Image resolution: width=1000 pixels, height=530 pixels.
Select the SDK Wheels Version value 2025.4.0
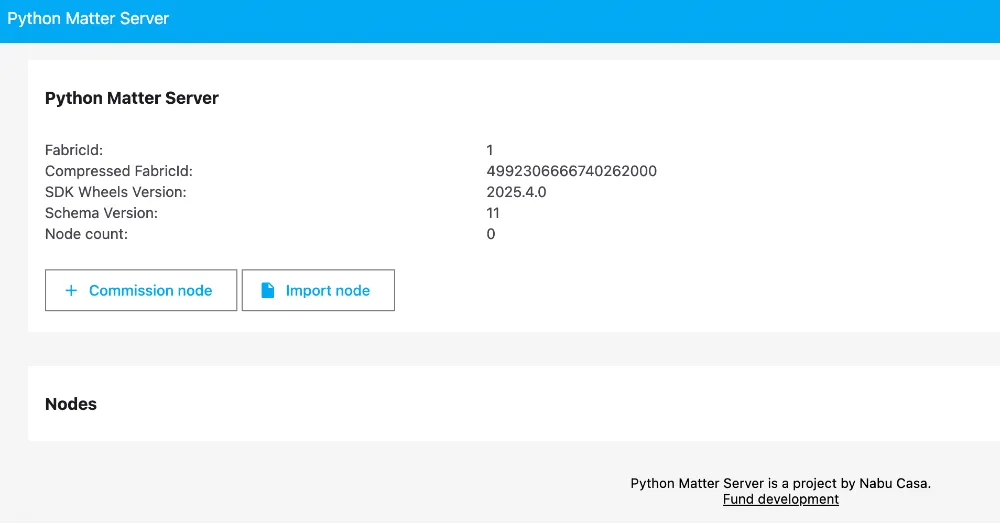point(517,192)
